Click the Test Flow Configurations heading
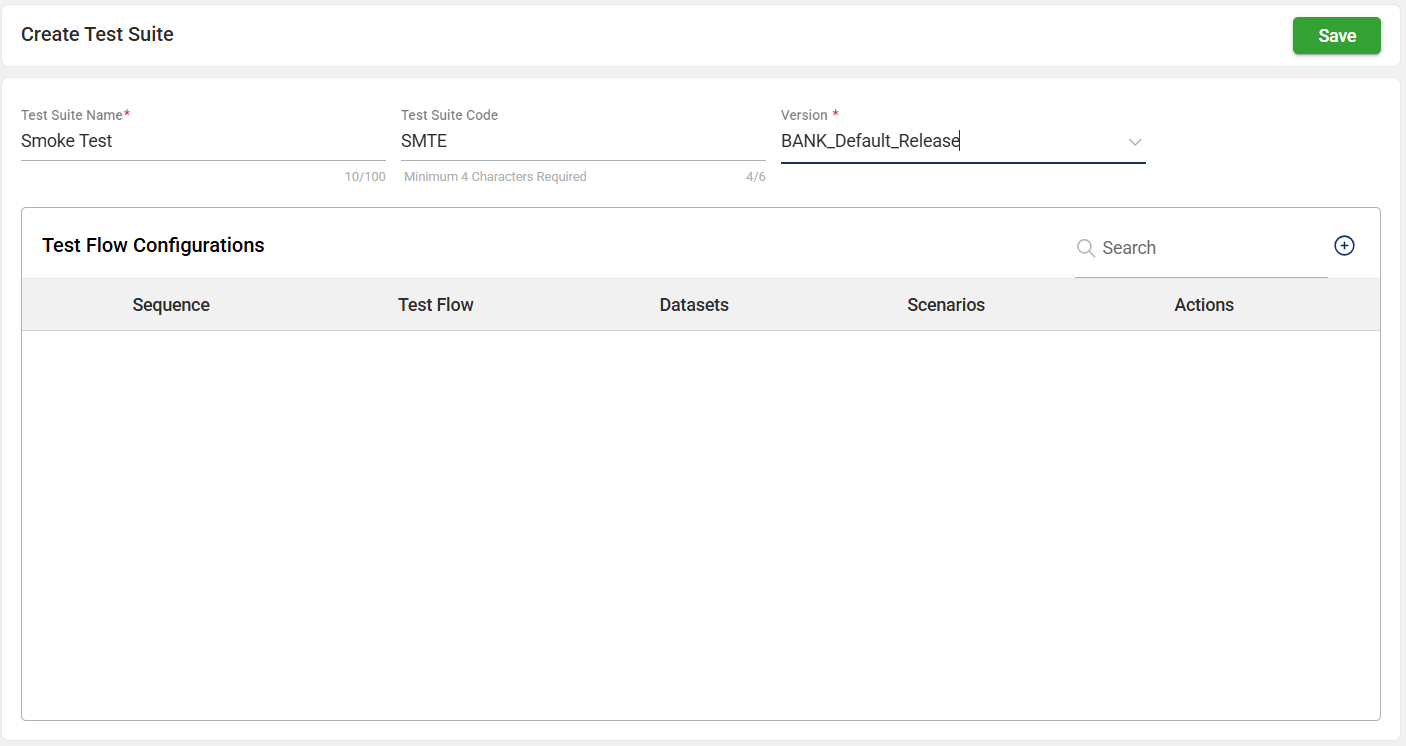The height and width of the screenshot is (746, 1406). [153, 245]
